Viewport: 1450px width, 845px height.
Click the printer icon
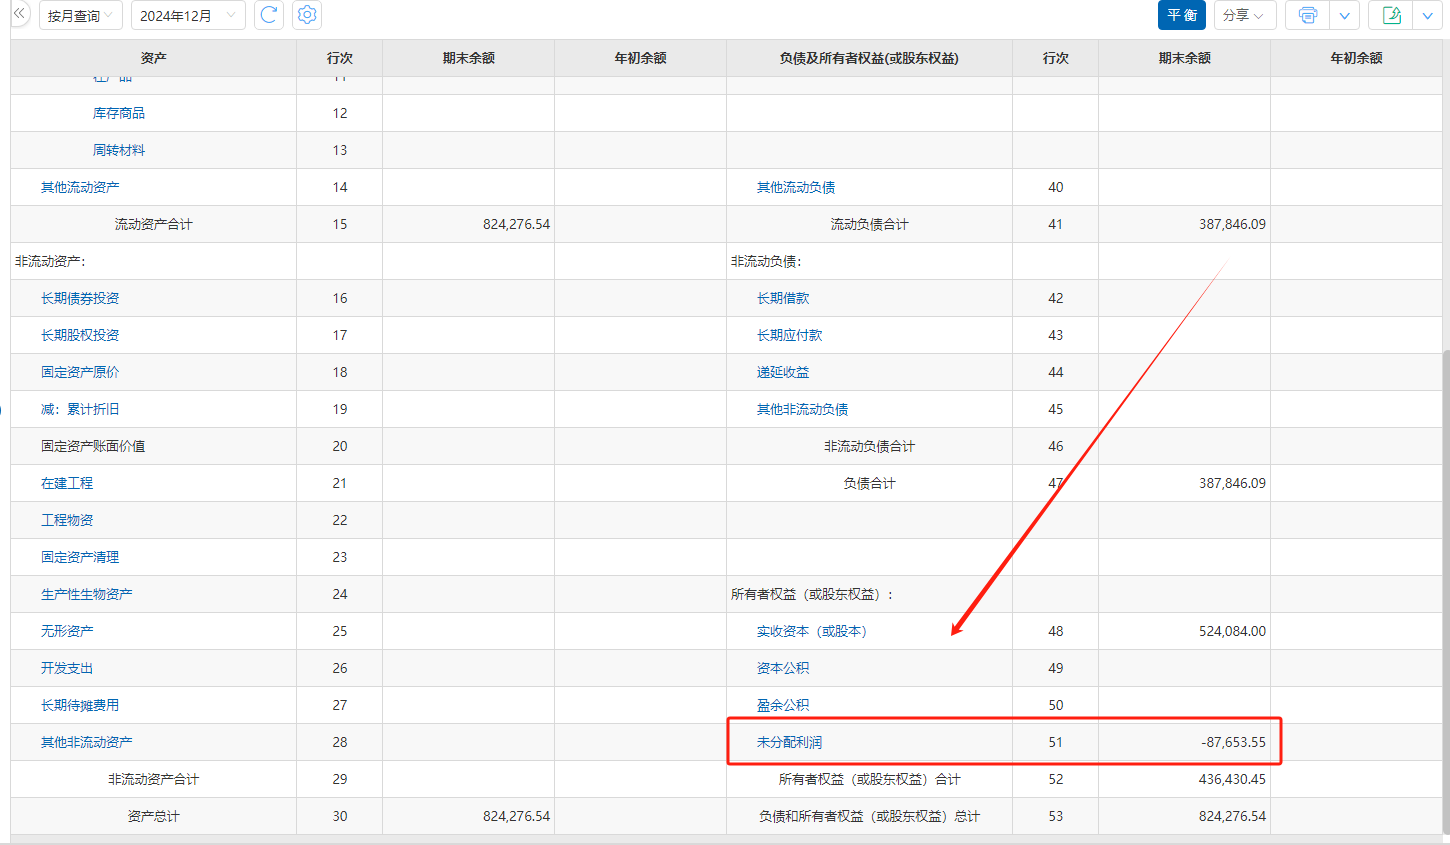pos(1307,15)
